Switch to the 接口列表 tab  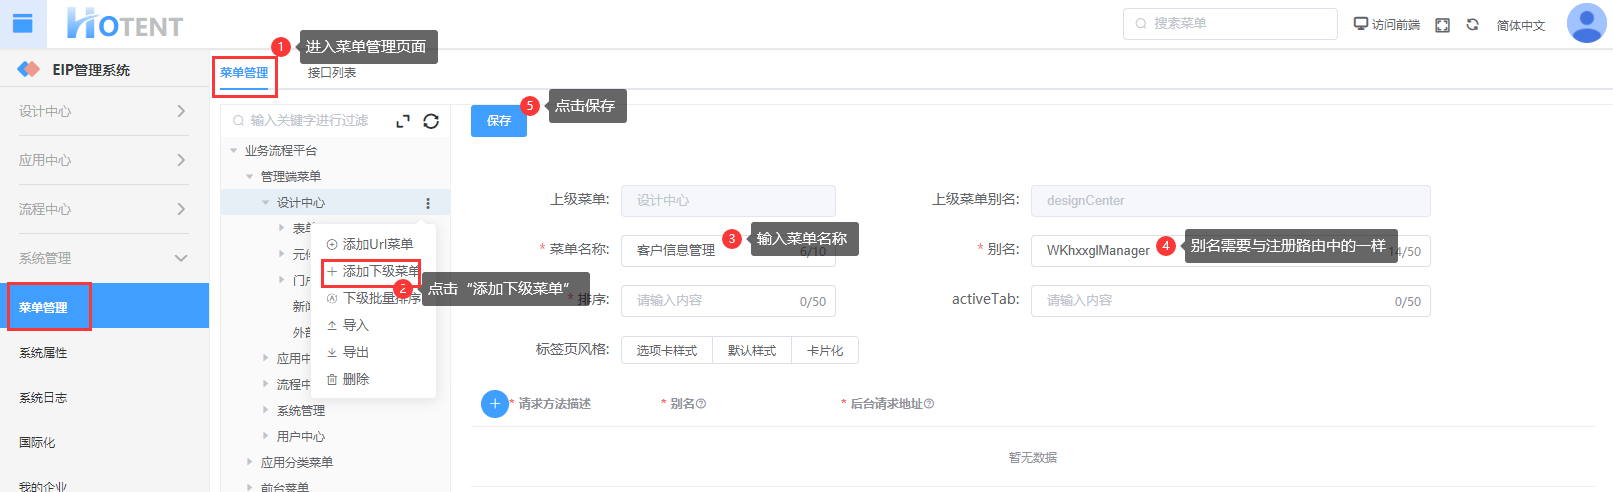(x=332, y=73)
